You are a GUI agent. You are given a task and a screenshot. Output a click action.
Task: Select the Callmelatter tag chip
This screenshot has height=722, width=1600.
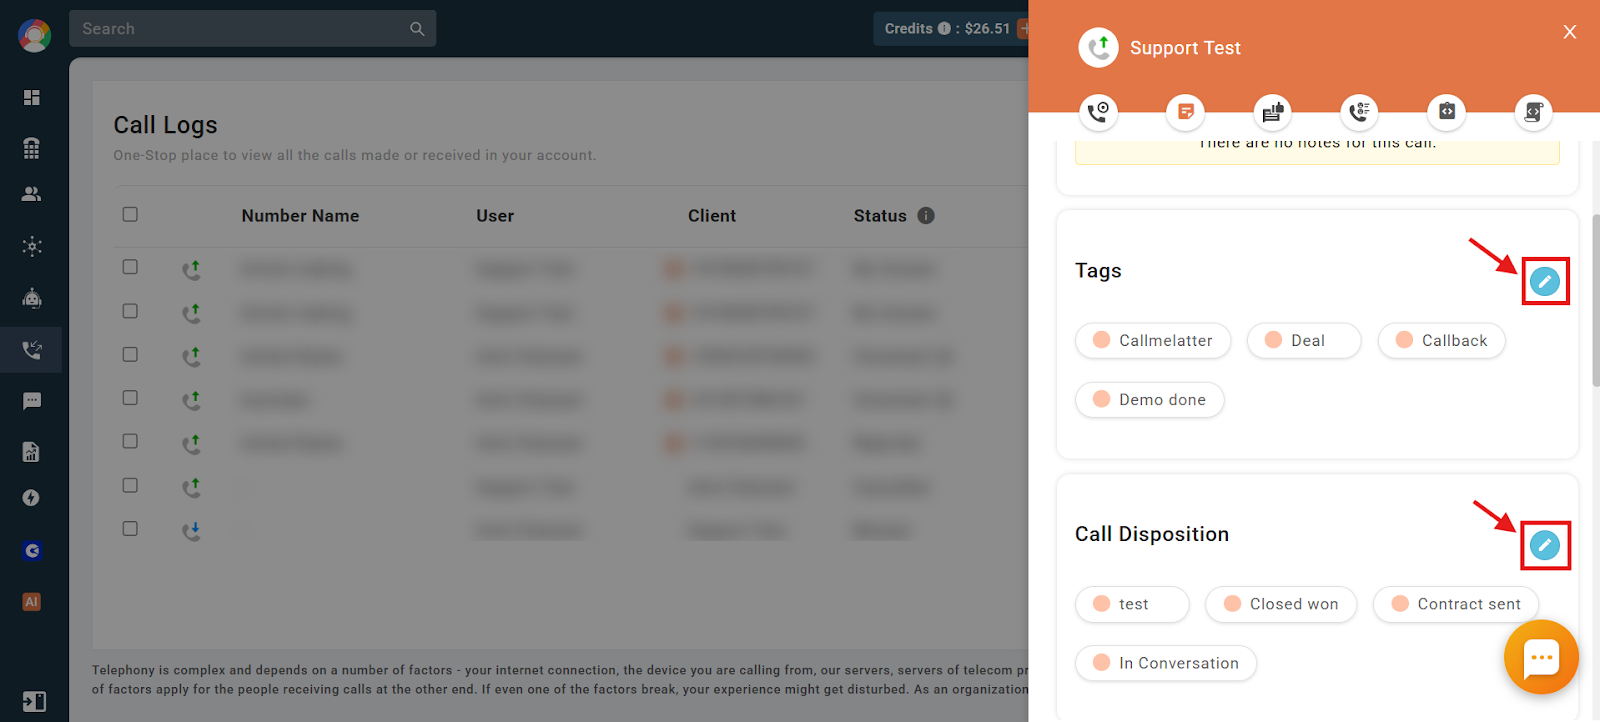pos(1153,340)
